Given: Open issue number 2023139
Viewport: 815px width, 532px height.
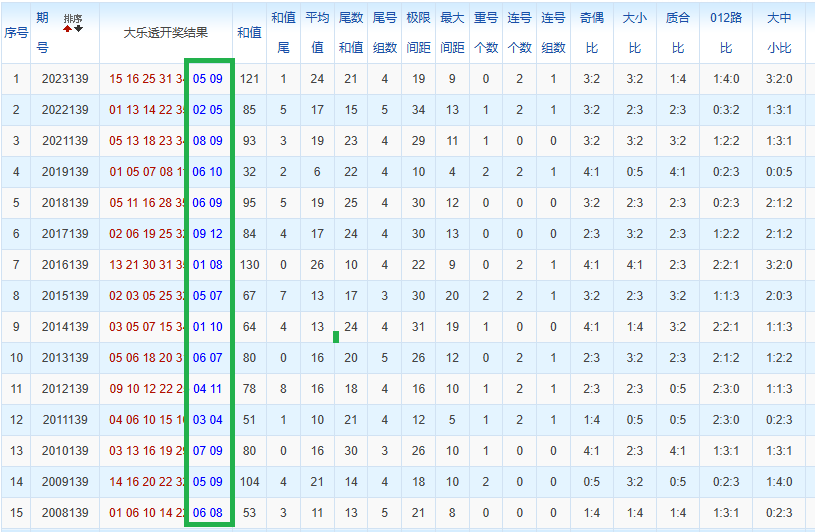Looking at the screenshot, I should [x=65, y=79].
